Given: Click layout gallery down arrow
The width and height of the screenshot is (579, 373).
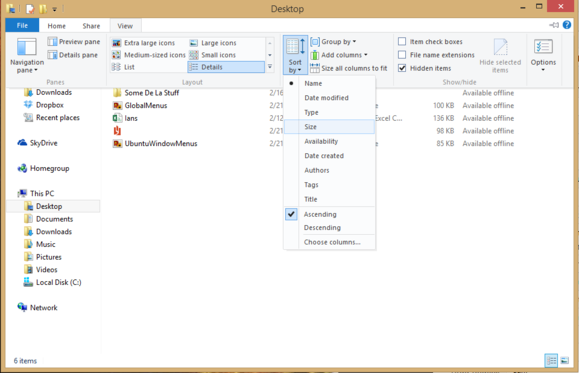Looking at the screenshot, I should pyautogui.click(x=270, y=55).
